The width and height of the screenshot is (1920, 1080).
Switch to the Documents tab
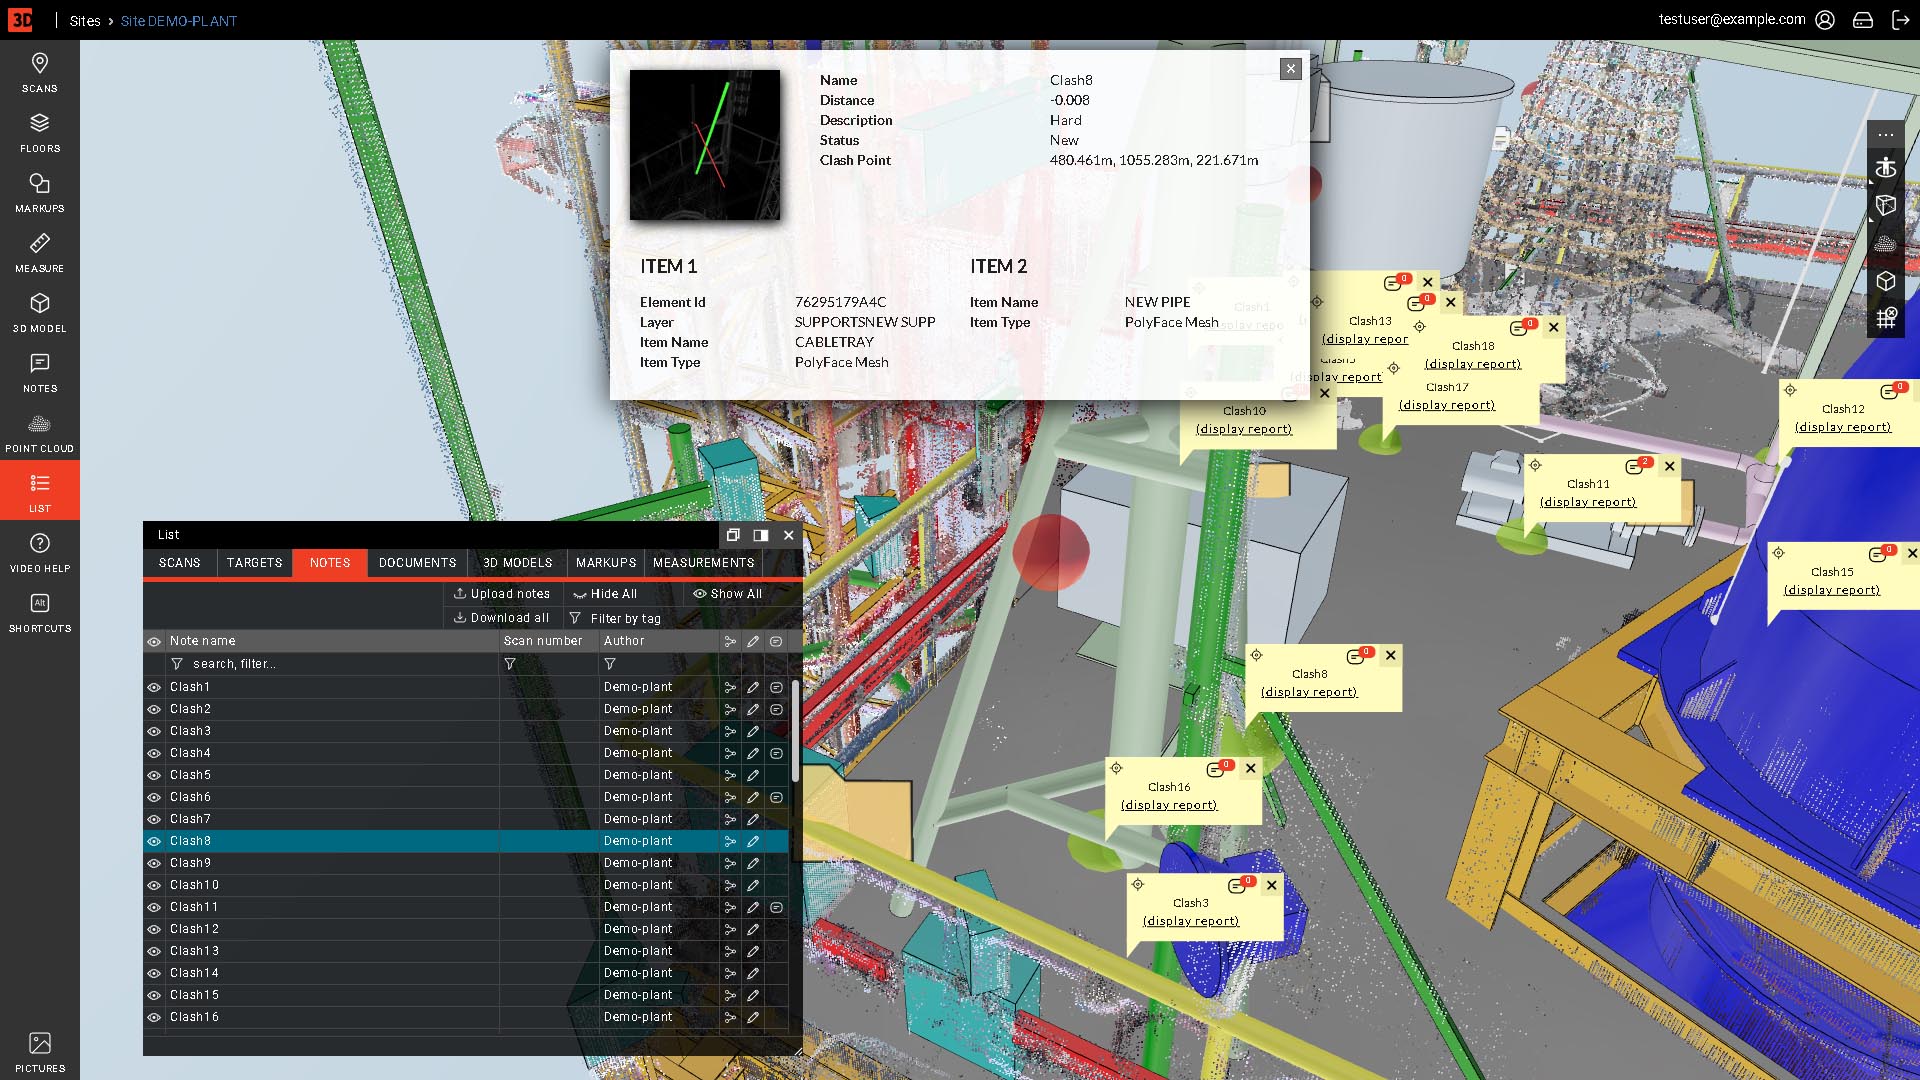tap(417, 563)
